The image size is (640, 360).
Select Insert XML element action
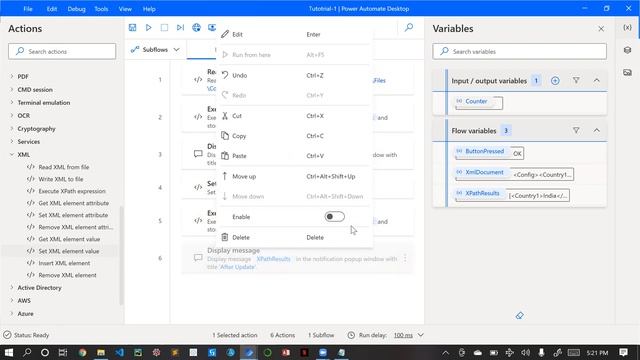pyautogui.click(x=64, y=263)
